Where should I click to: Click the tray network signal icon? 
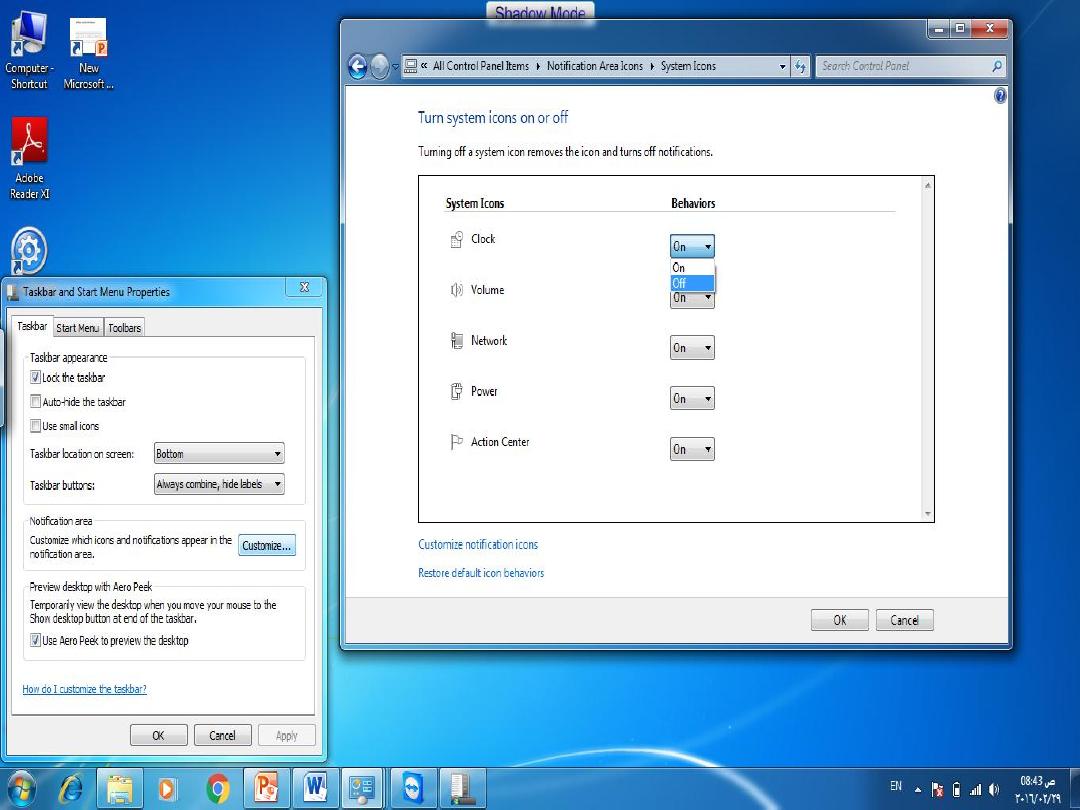975,789
